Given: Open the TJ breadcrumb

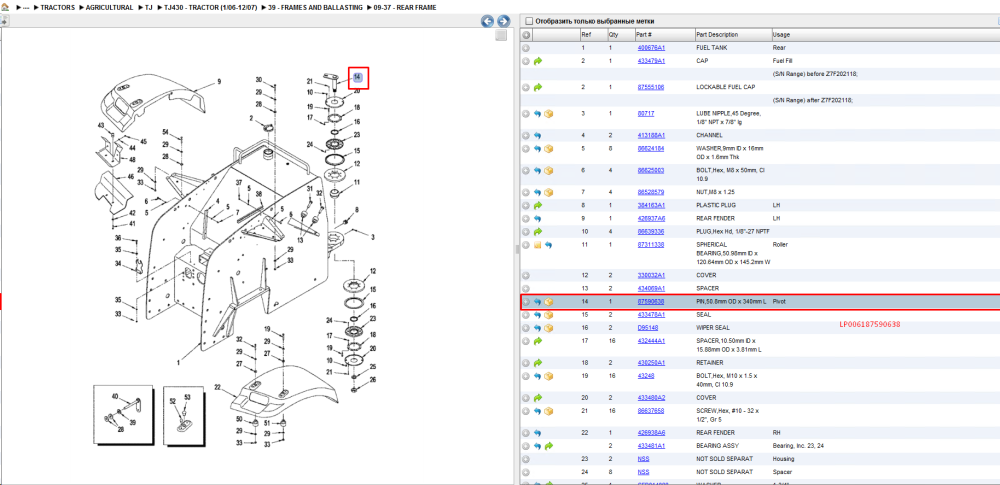Looking at the screenshot, I should pos(148,8).
